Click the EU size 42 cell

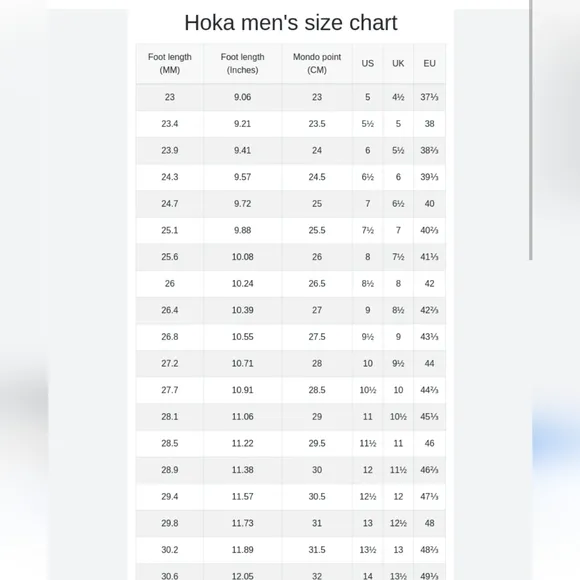[x=429, y=284]
